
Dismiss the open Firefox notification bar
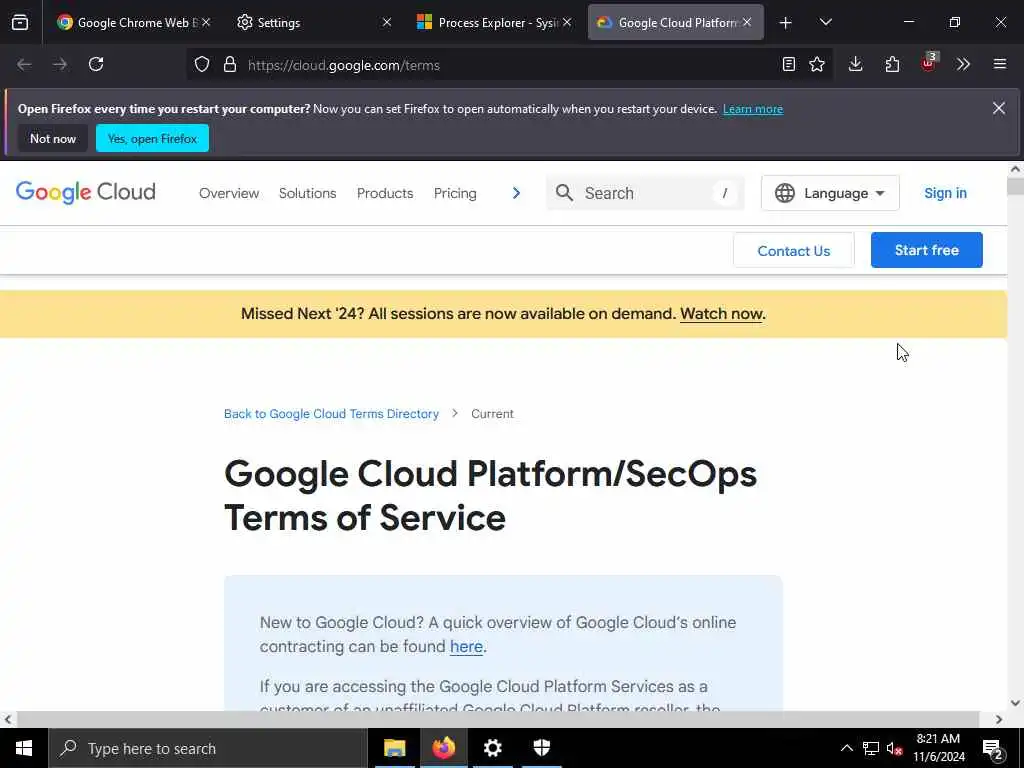[998, 108]
